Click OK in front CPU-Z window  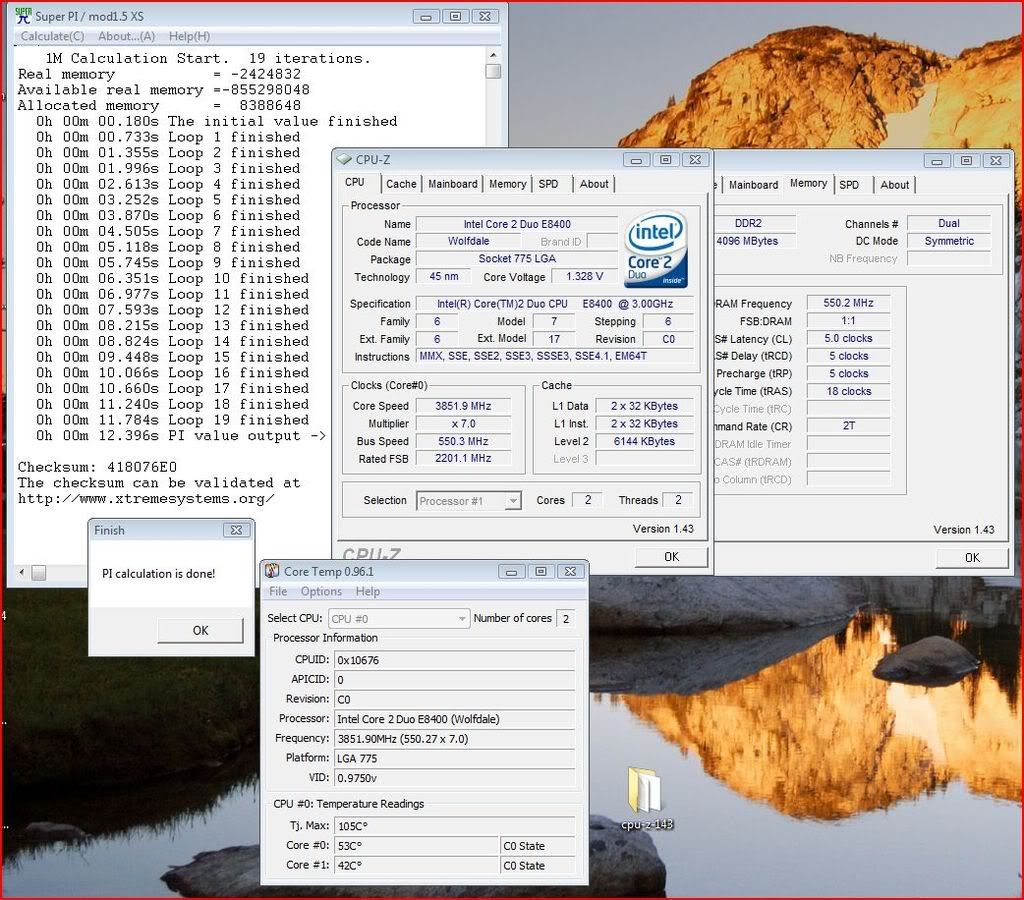[671, 556]
